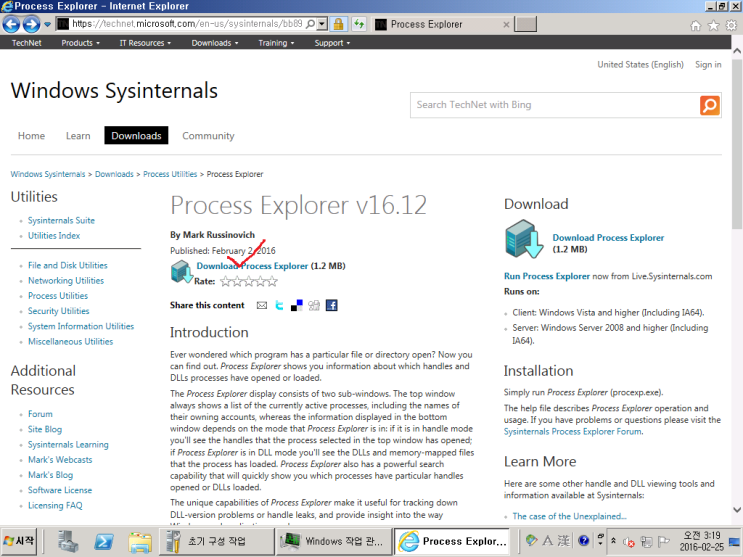Screen dimensions: 743x557
Task: Open the recent pages dropdown arrow
Action: [47, 24]
